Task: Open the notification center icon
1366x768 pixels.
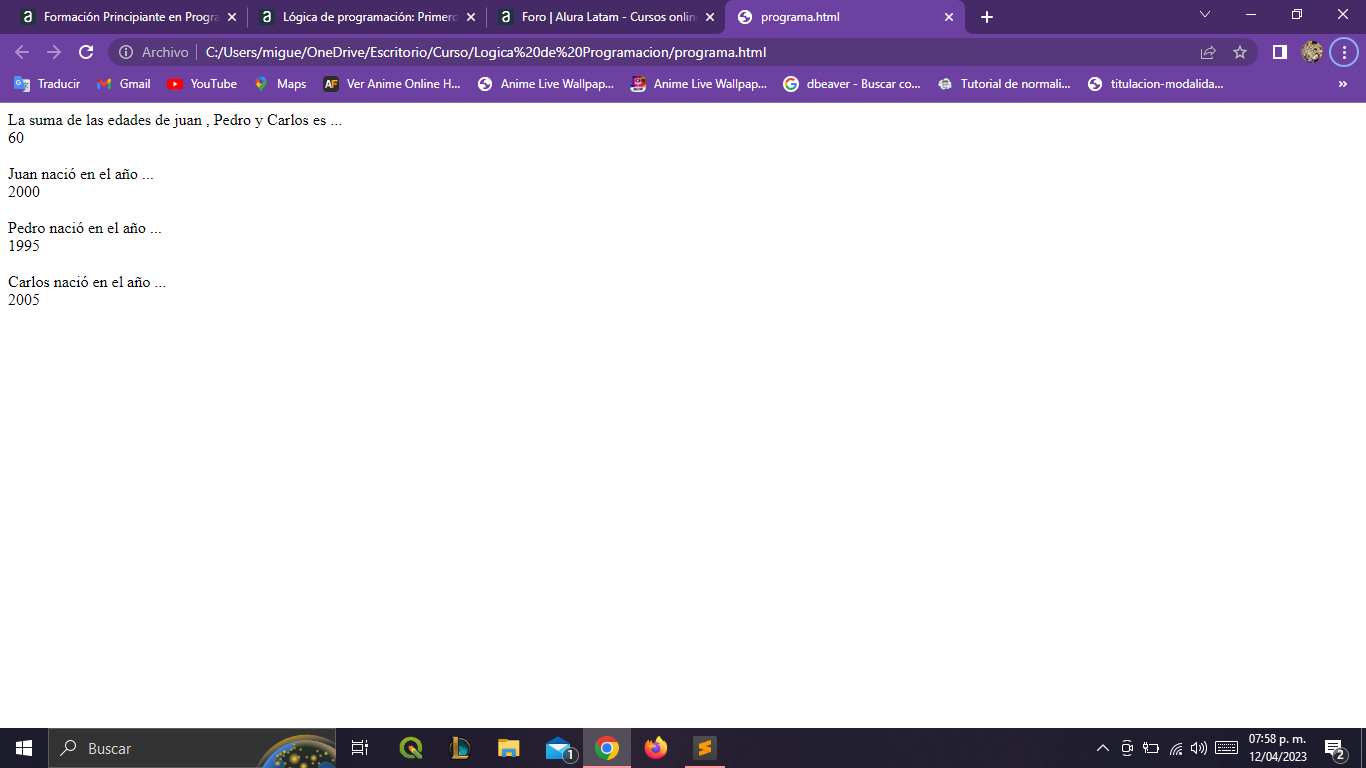Action: pos(1334,748)
